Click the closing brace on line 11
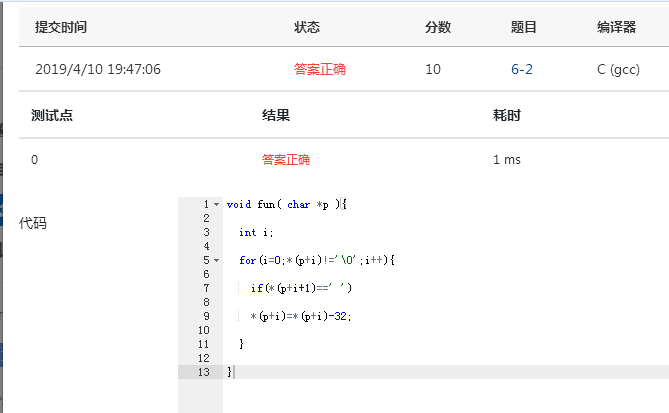The width and height of the screenshot is (669, 413). [x=241, y=344]
